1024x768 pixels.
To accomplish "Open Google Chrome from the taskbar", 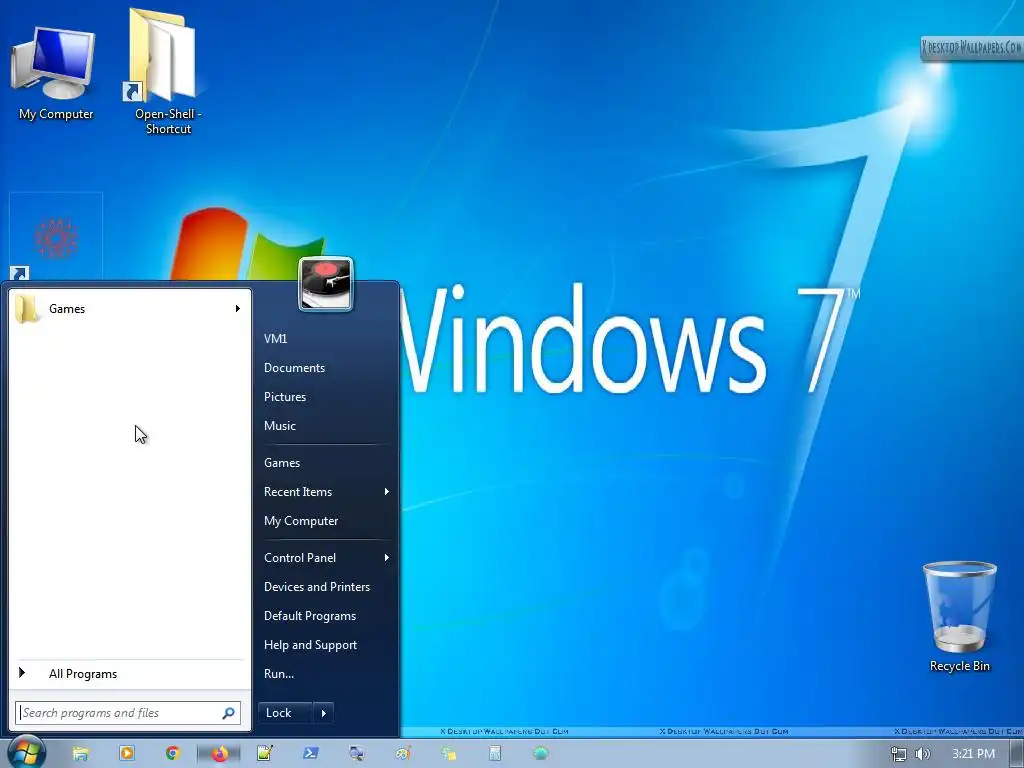I will (x=172, y=753).
